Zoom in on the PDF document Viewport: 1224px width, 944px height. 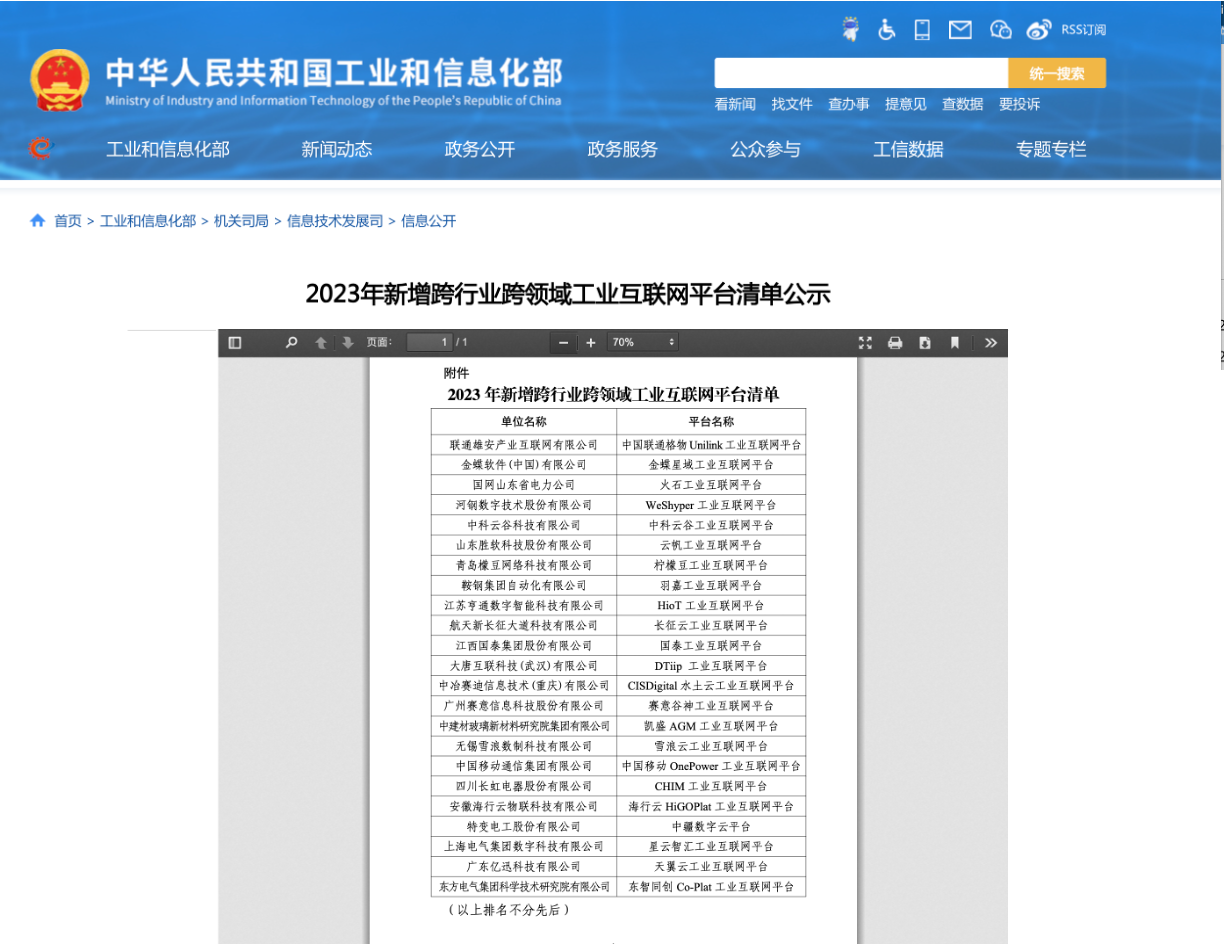[x=591, y=342]
